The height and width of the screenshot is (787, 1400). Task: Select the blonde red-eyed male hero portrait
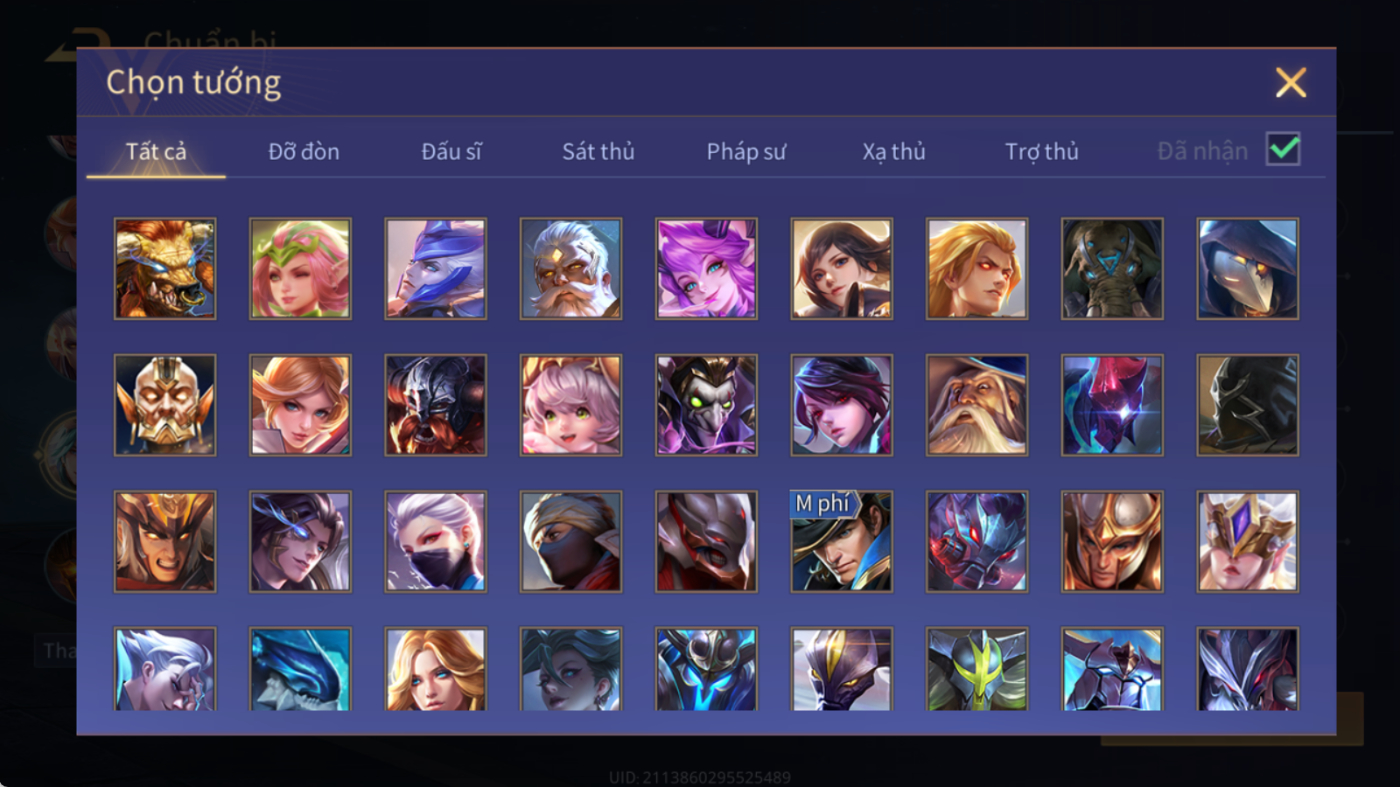tap(977, 269)
